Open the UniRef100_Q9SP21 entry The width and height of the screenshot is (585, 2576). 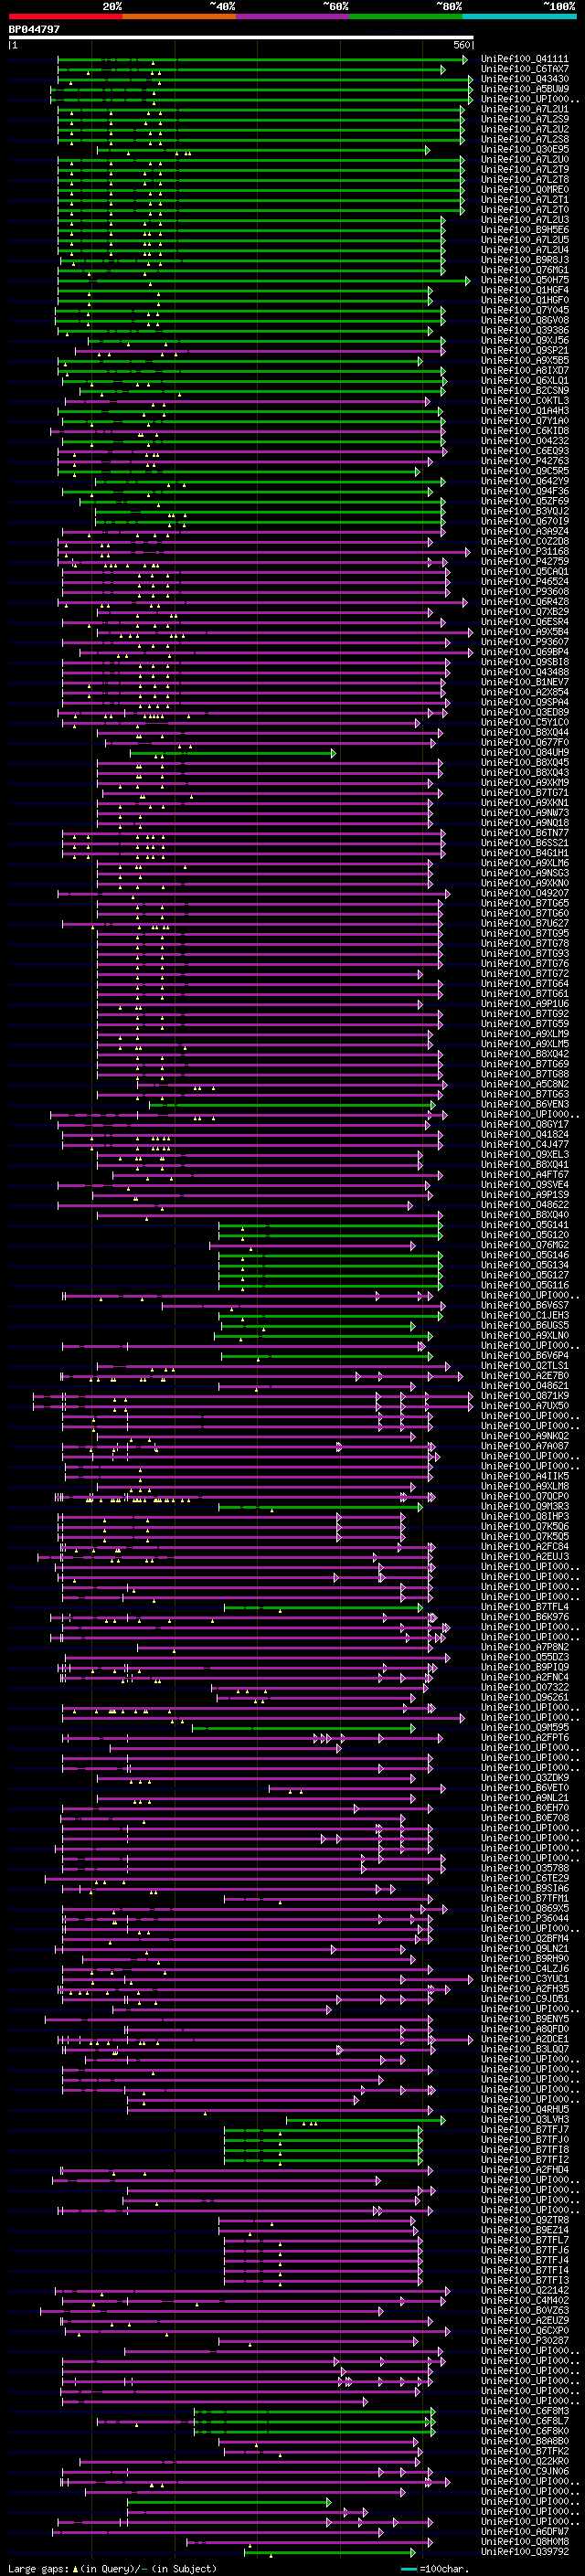point(525,351)
